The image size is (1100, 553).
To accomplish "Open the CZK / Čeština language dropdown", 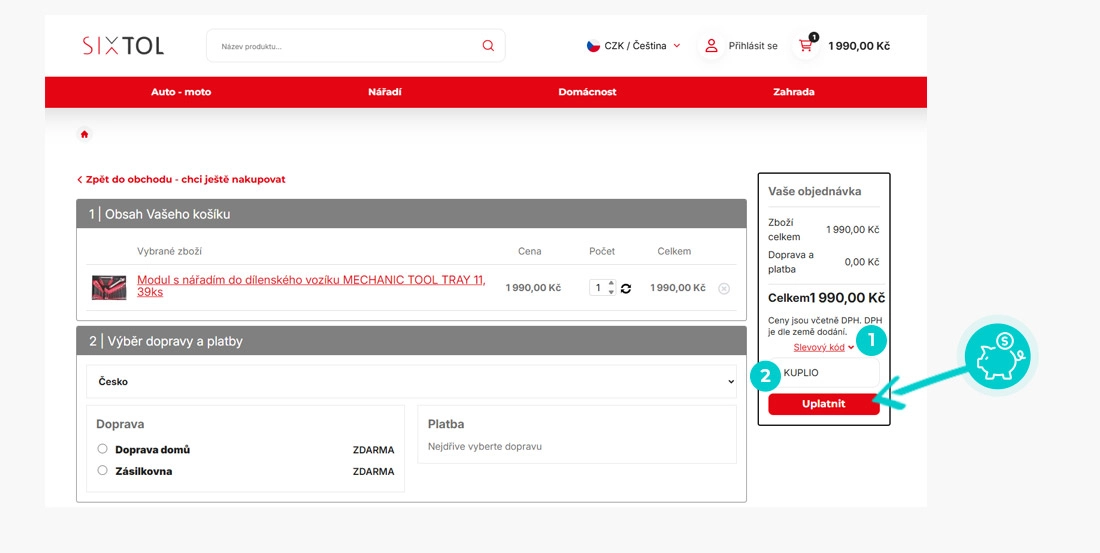I will pyautogui.click(x=633, y=46).
